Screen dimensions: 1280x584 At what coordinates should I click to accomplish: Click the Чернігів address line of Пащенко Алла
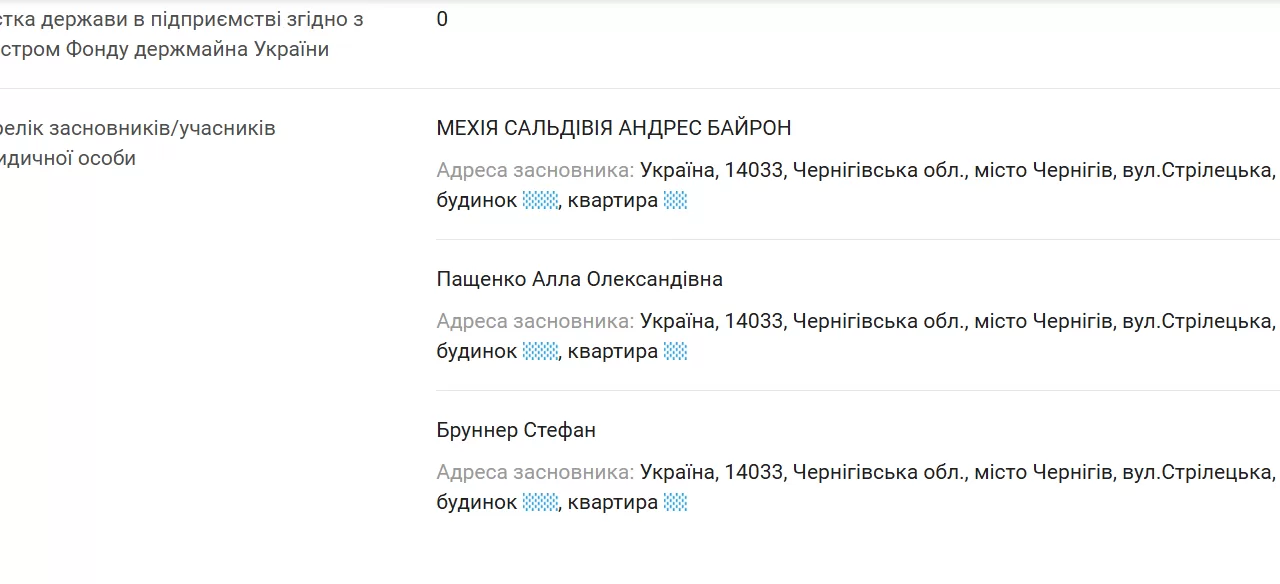coord(957,321)
